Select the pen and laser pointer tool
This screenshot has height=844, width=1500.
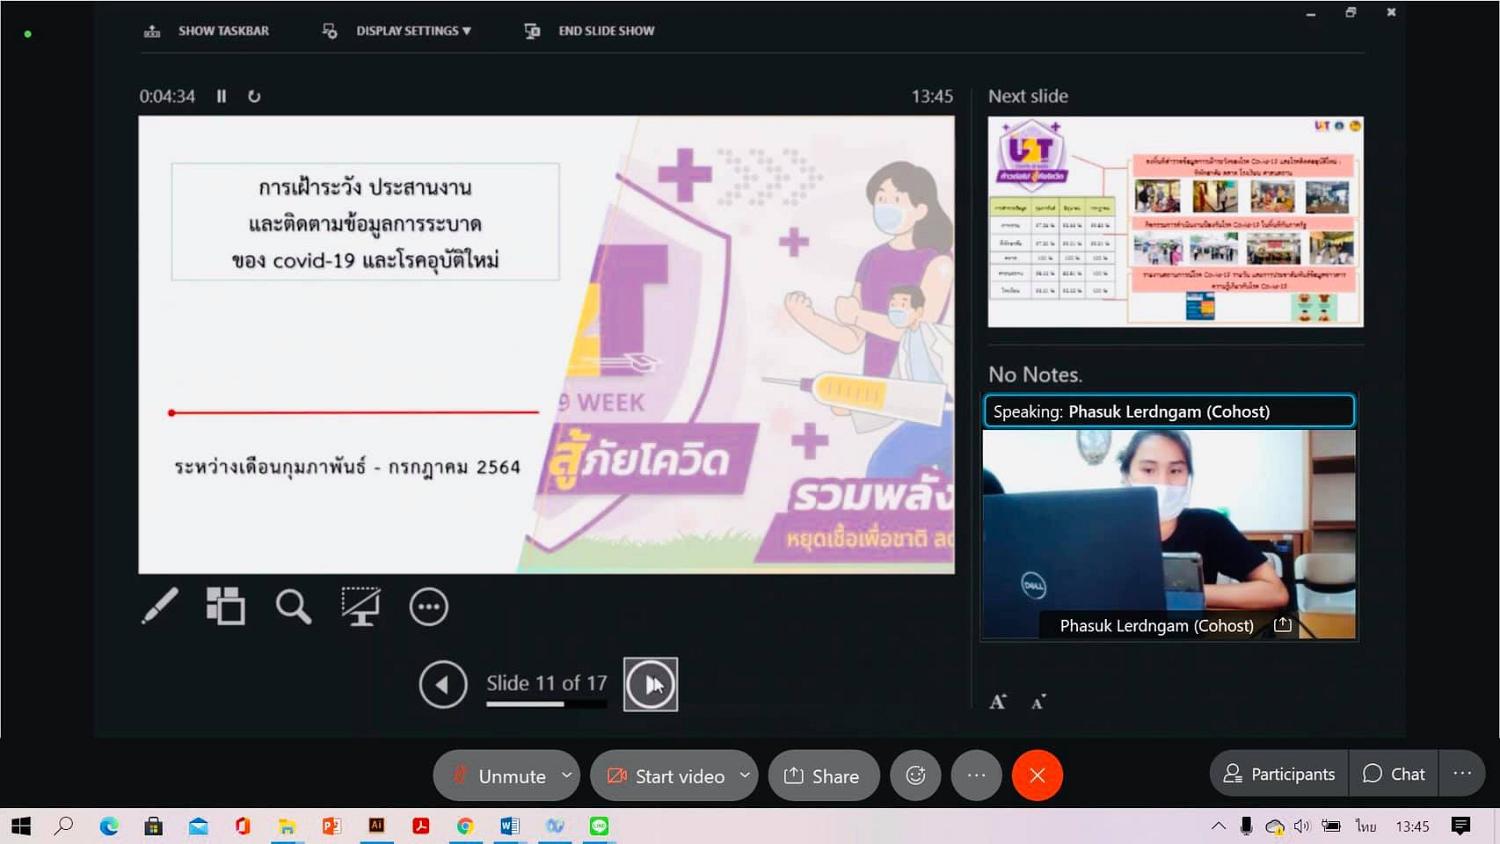pyautogui.click(x=160, y=606)
